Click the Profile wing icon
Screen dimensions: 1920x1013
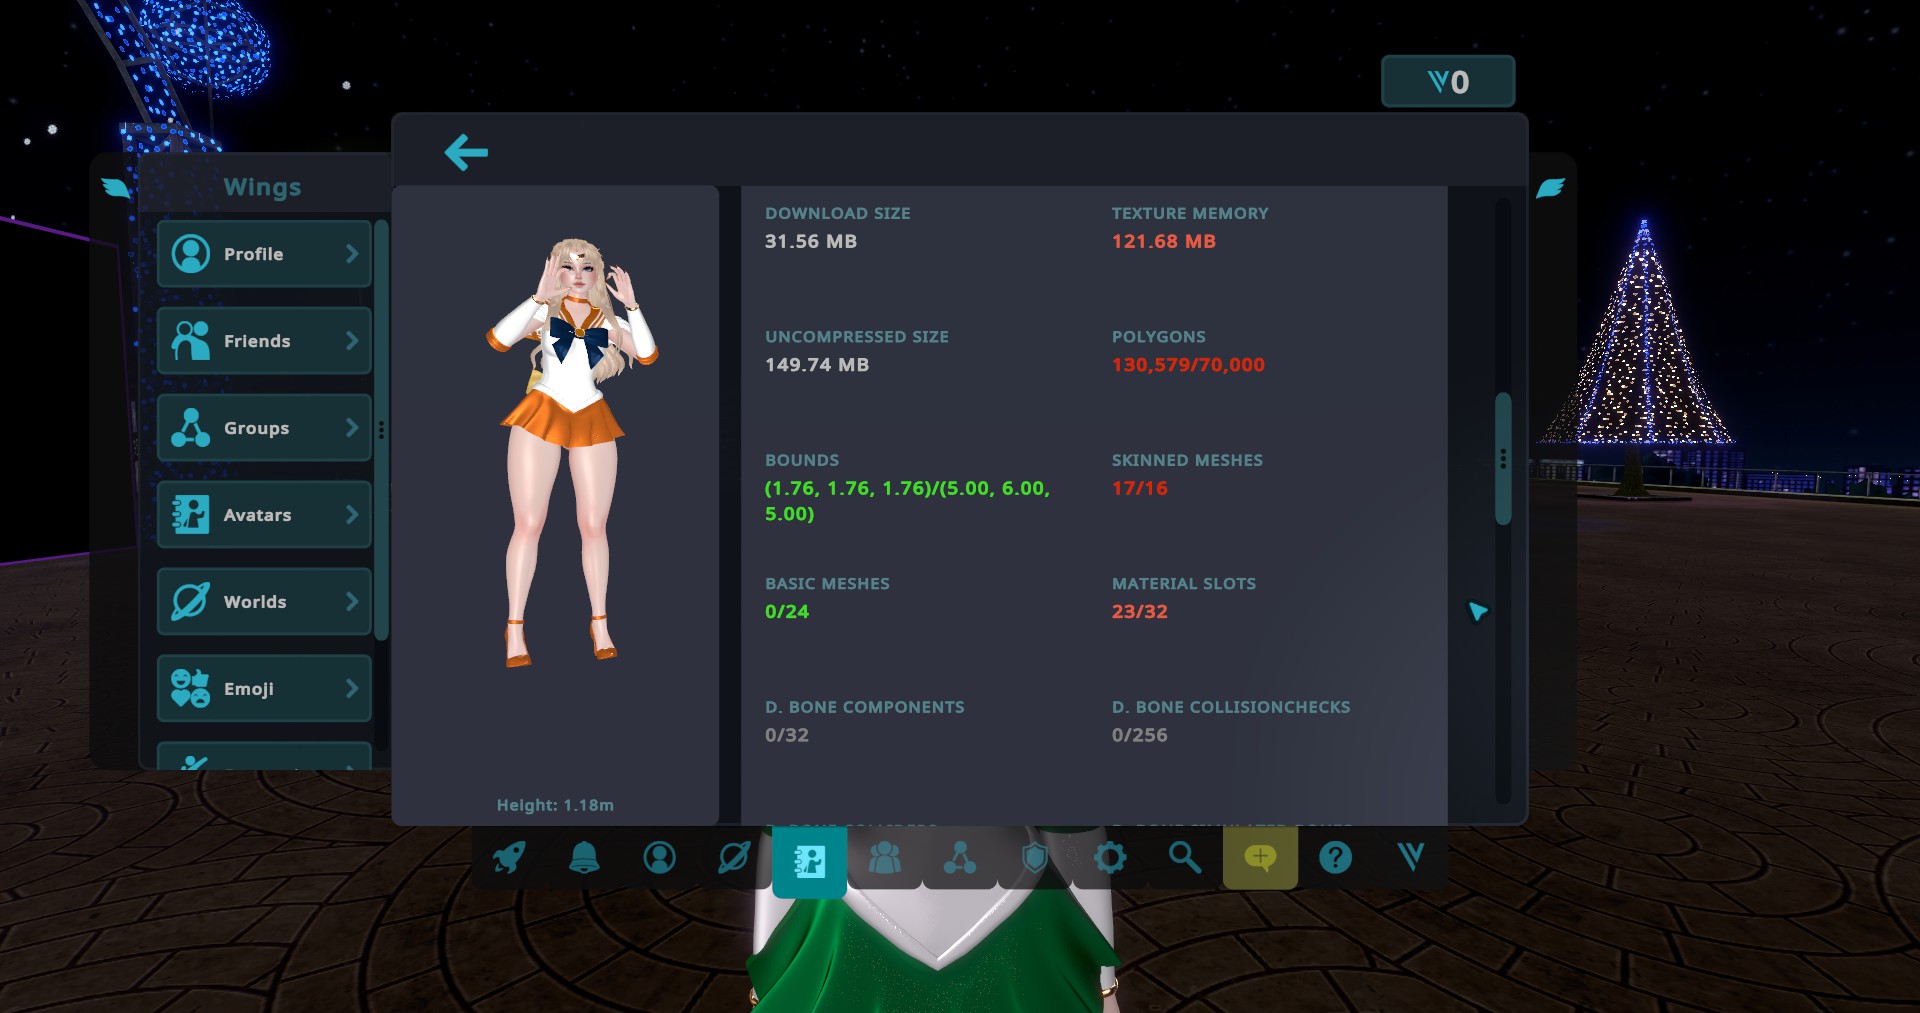click(190, 254)
